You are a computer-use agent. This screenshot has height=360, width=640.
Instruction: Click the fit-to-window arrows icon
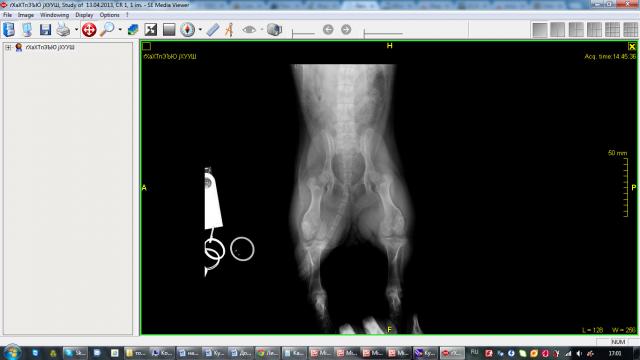pos(151,30)
